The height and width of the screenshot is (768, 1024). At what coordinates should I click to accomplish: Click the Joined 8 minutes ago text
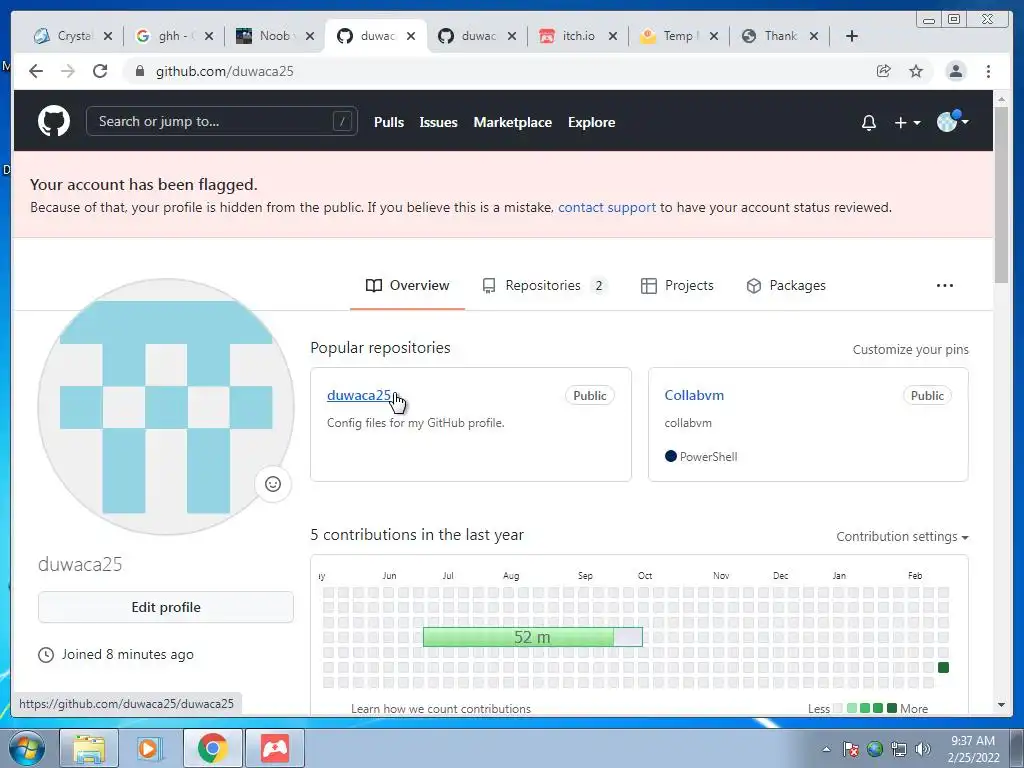point(127,654)
